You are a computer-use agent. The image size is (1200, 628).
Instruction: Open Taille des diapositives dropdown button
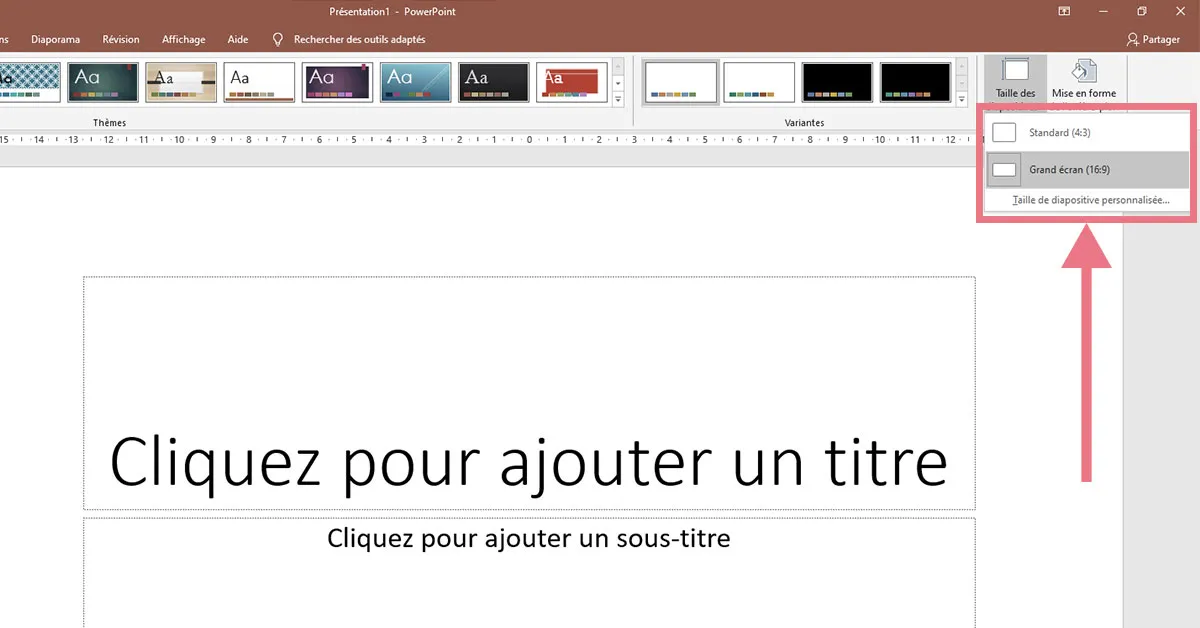(x=1015, y=80)
